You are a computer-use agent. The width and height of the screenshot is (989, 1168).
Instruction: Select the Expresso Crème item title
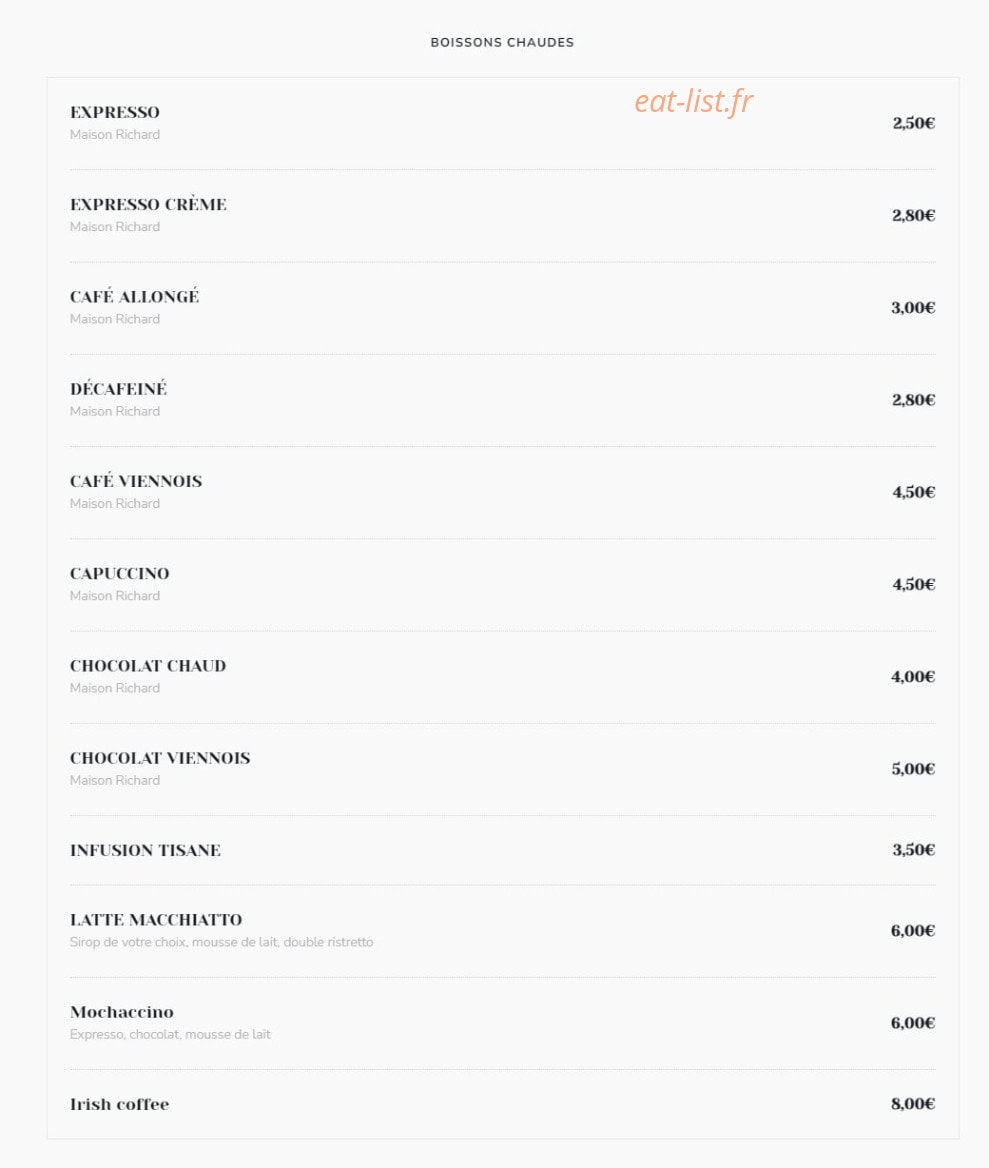148,204
